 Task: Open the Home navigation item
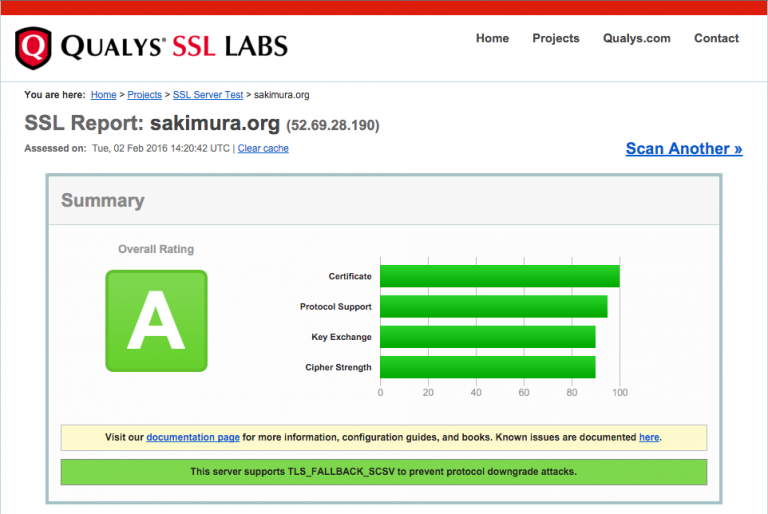(492, 38)
